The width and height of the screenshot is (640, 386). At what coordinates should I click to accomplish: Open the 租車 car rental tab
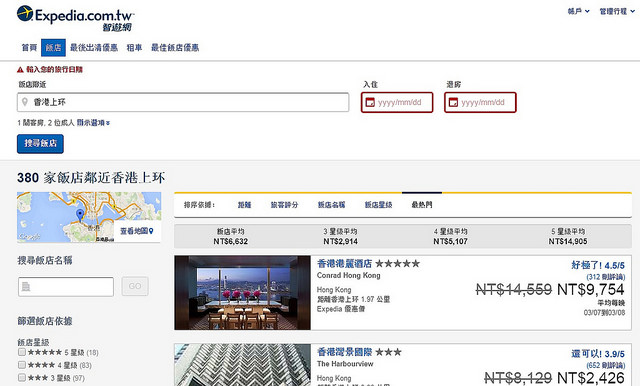(x=134, y=48)
